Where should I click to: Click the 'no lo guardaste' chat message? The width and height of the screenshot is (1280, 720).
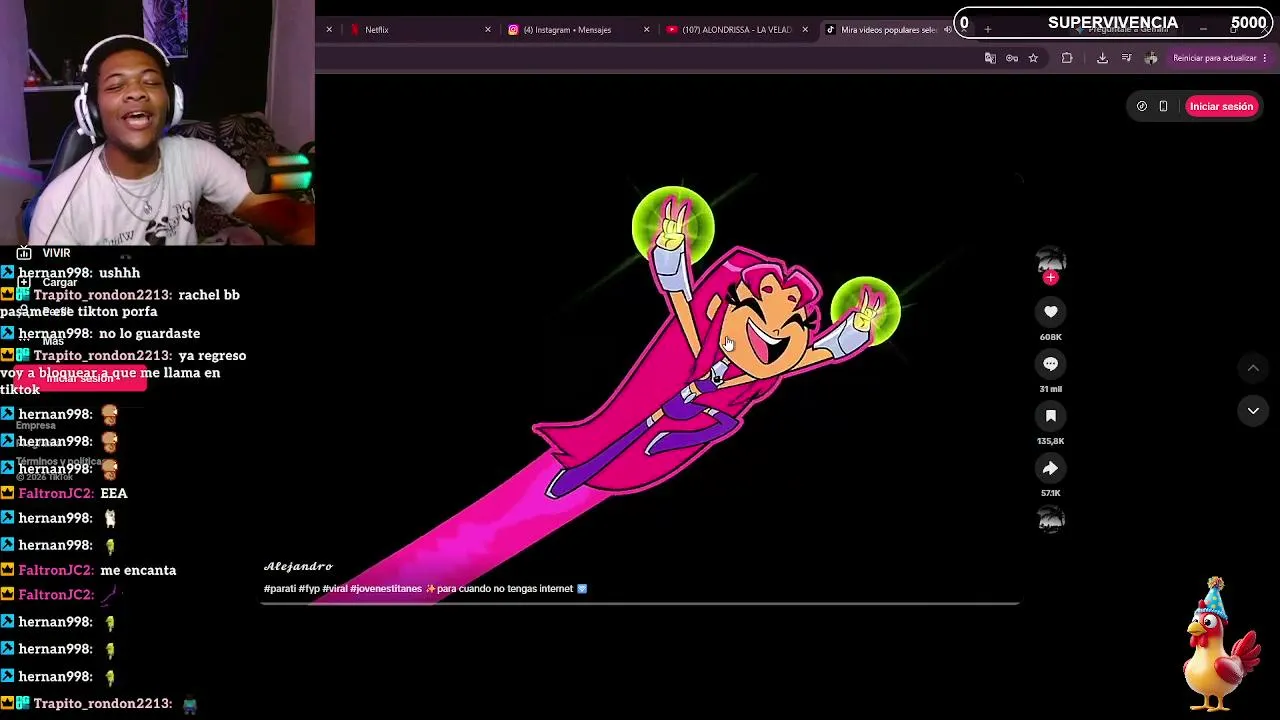tap(149, 334)
